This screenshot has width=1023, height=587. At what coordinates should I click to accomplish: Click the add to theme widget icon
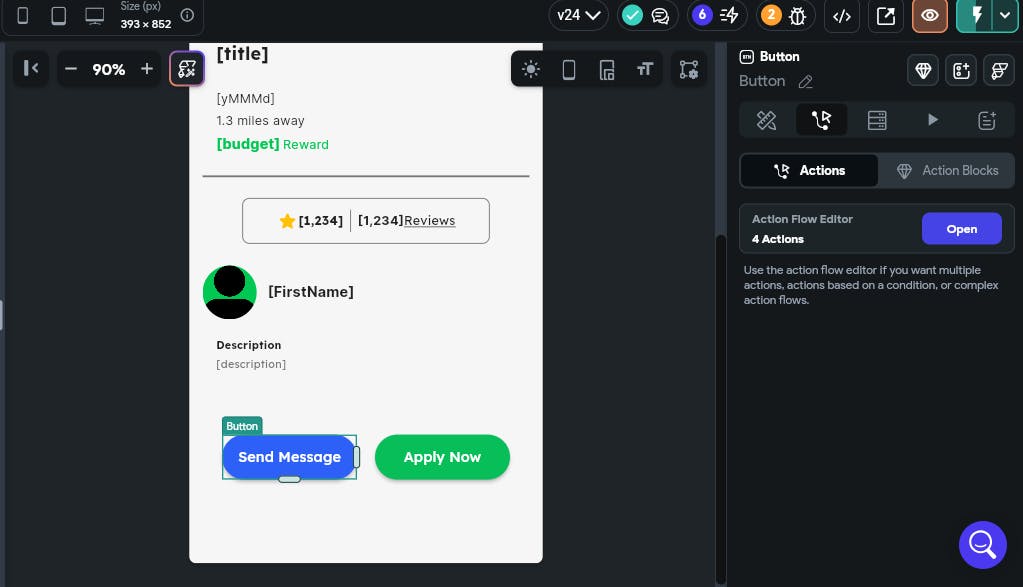tap(961, 70)
